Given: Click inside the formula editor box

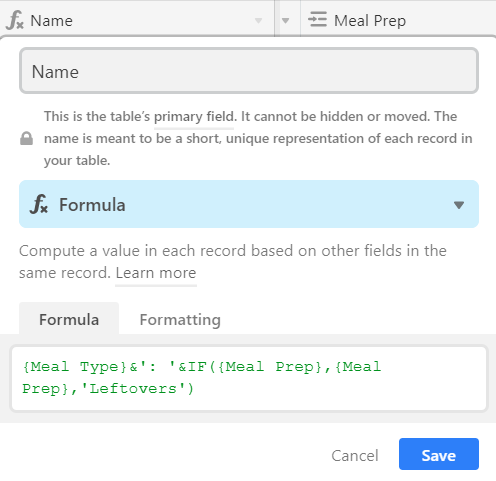Looking at the screenshot, I should [249, 378].
